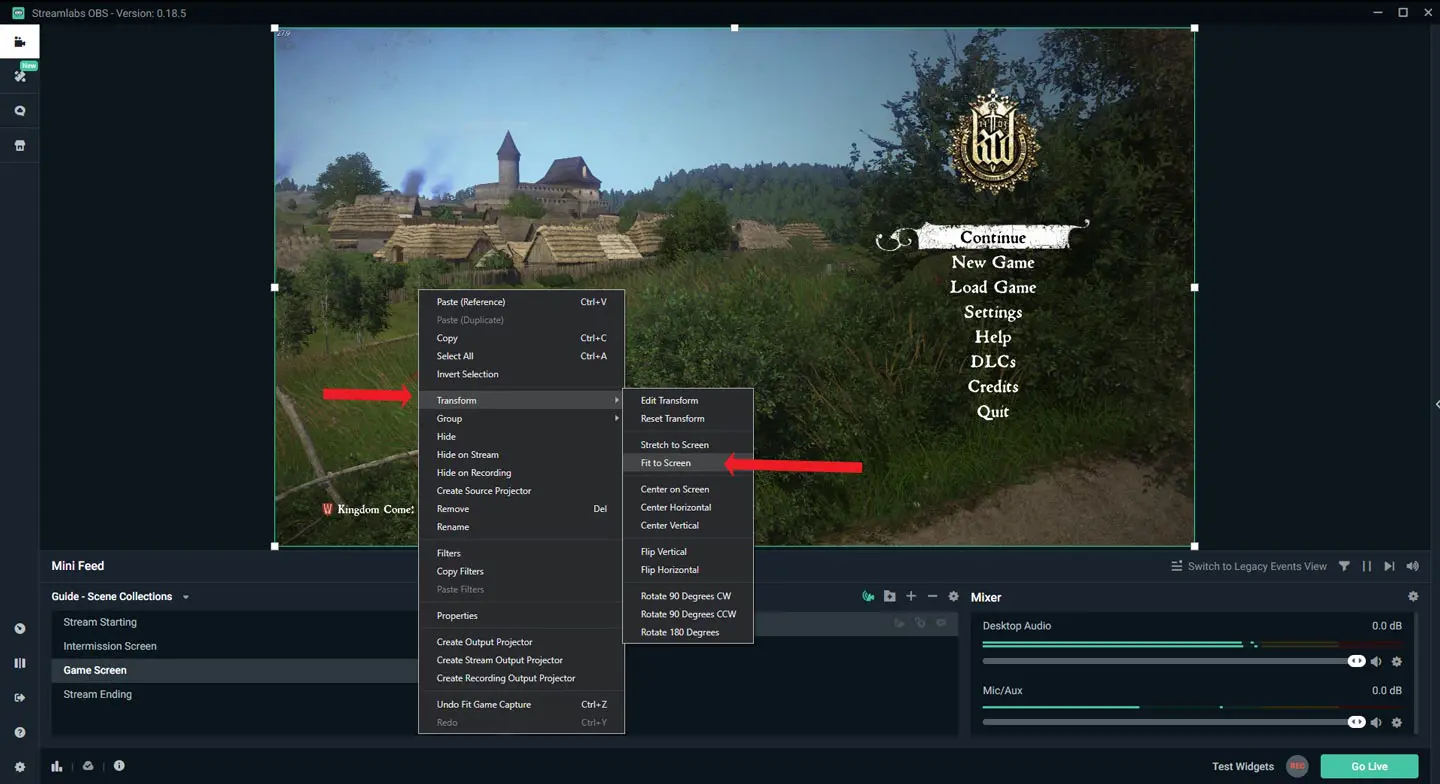Open the Dashboard icon in sidebar

[19, 629]
